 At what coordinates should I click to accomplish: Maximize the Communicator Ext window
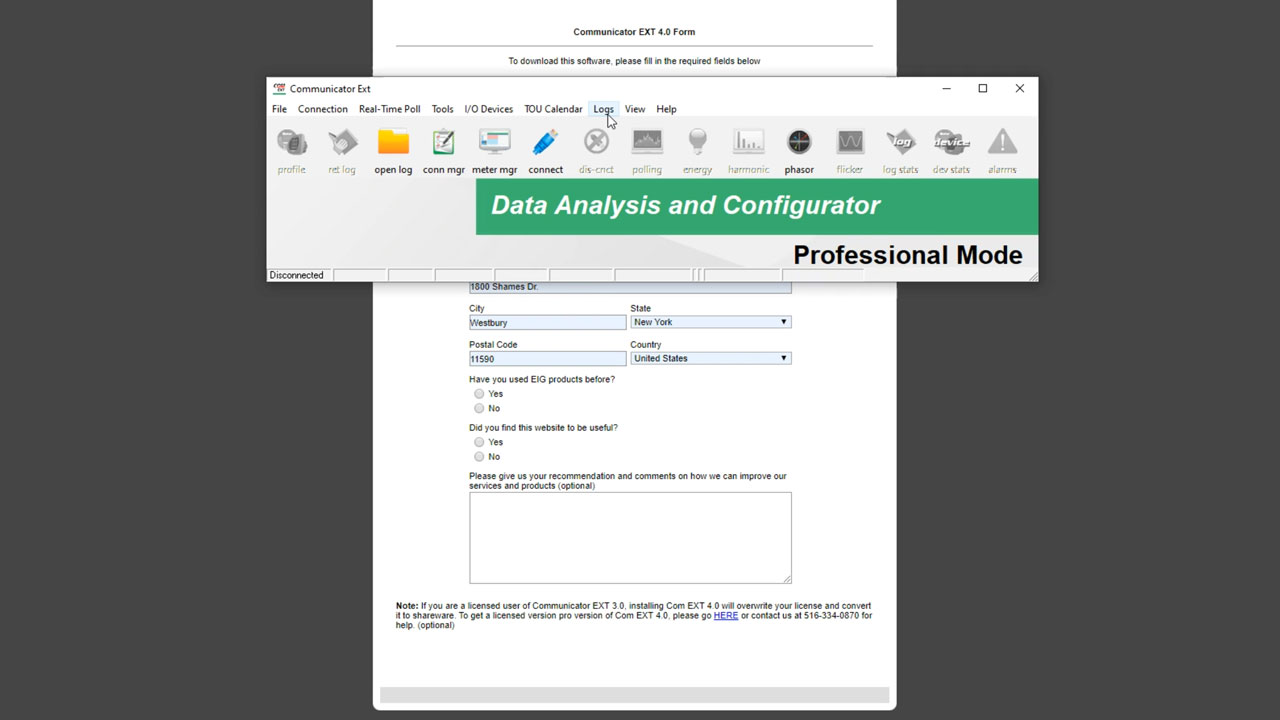coord(983,88)
